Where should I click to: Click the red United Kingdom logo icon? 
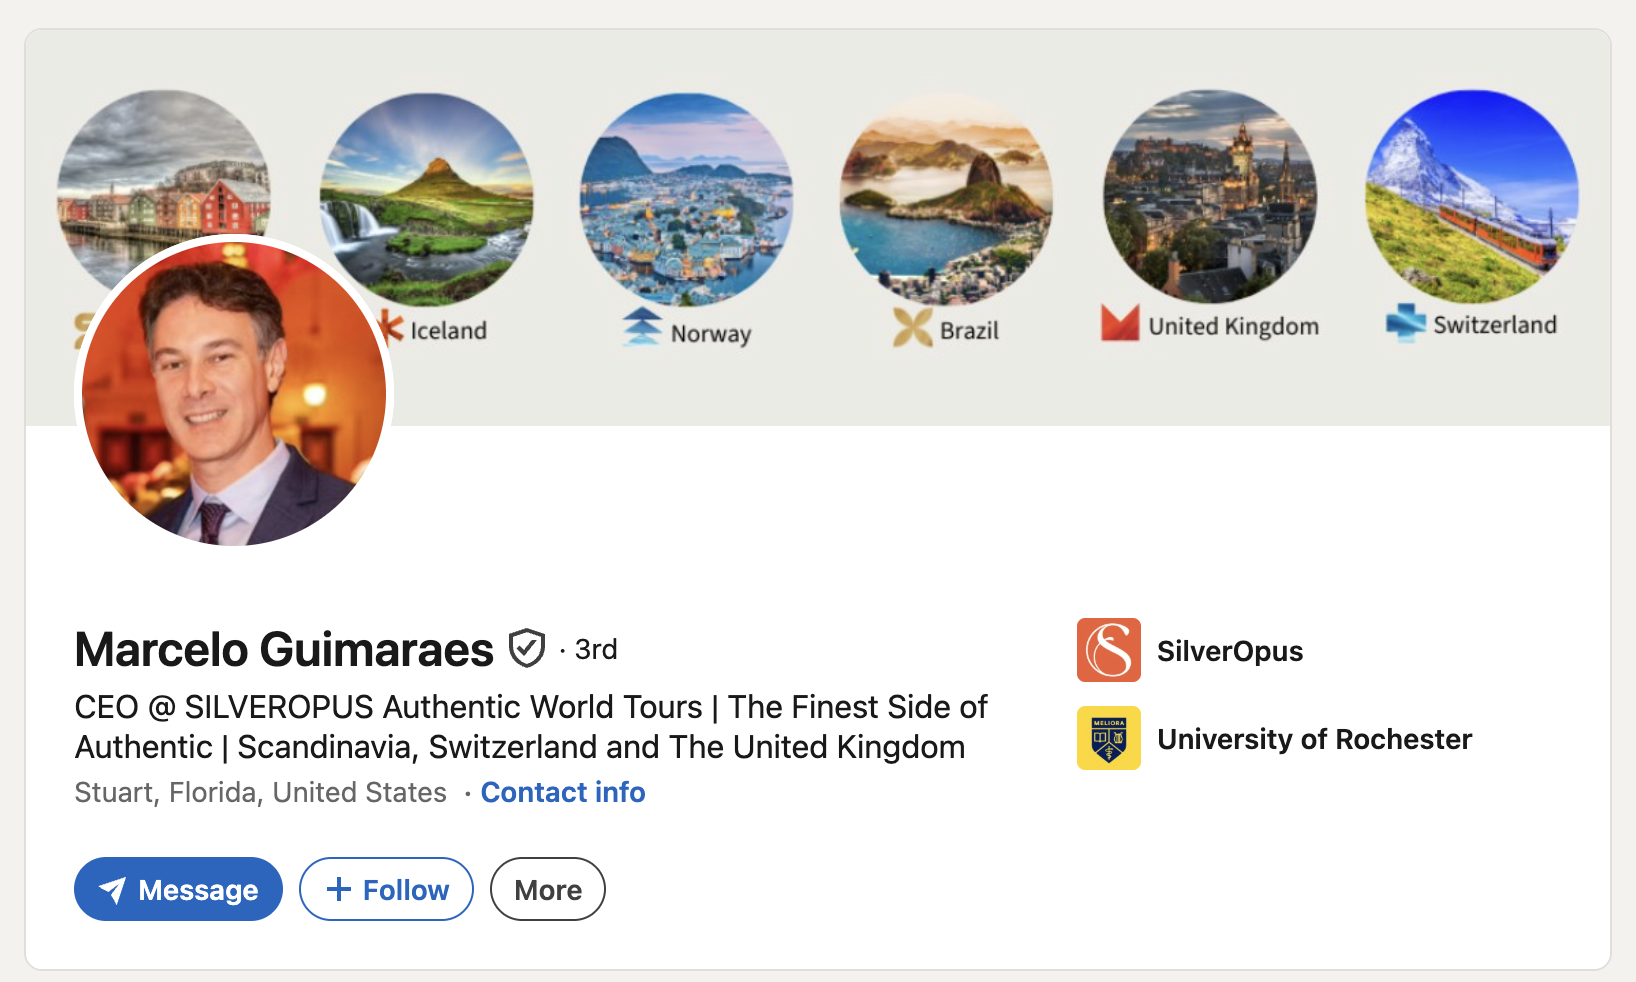[1120, 323]
